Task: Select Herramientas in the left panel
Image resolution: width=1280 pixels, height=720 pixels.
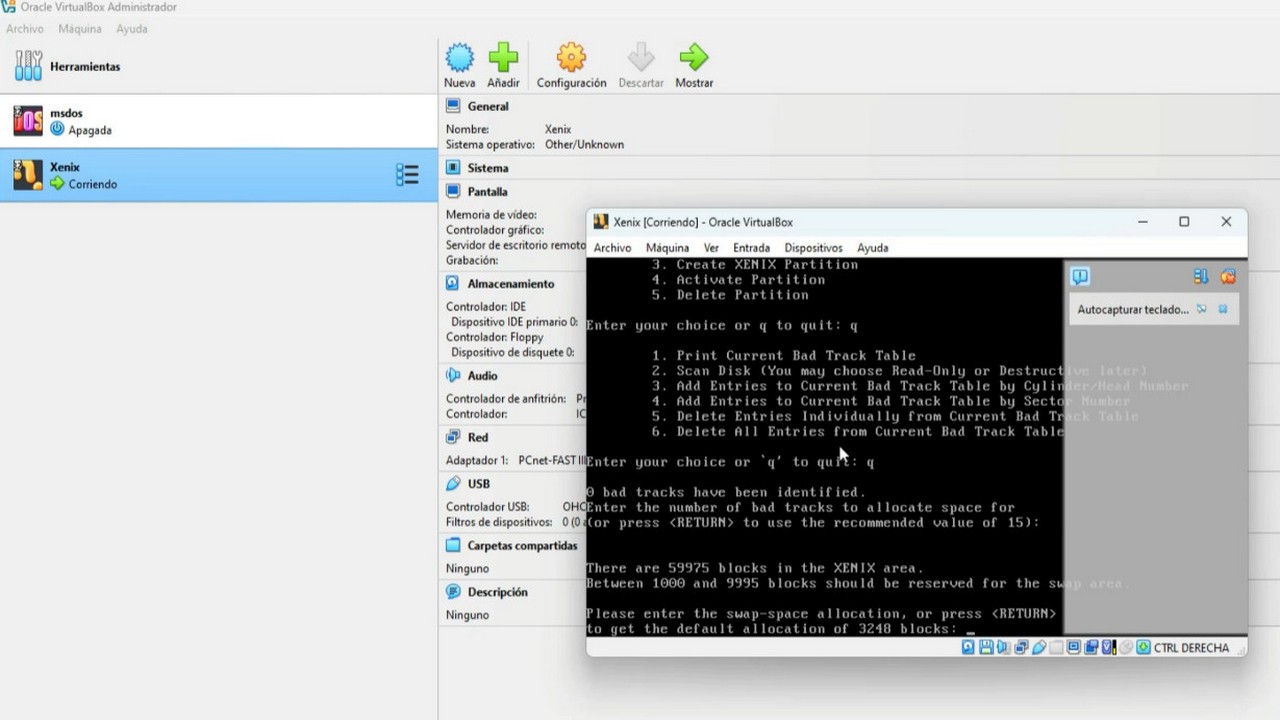Action: [x=219, y=66]
